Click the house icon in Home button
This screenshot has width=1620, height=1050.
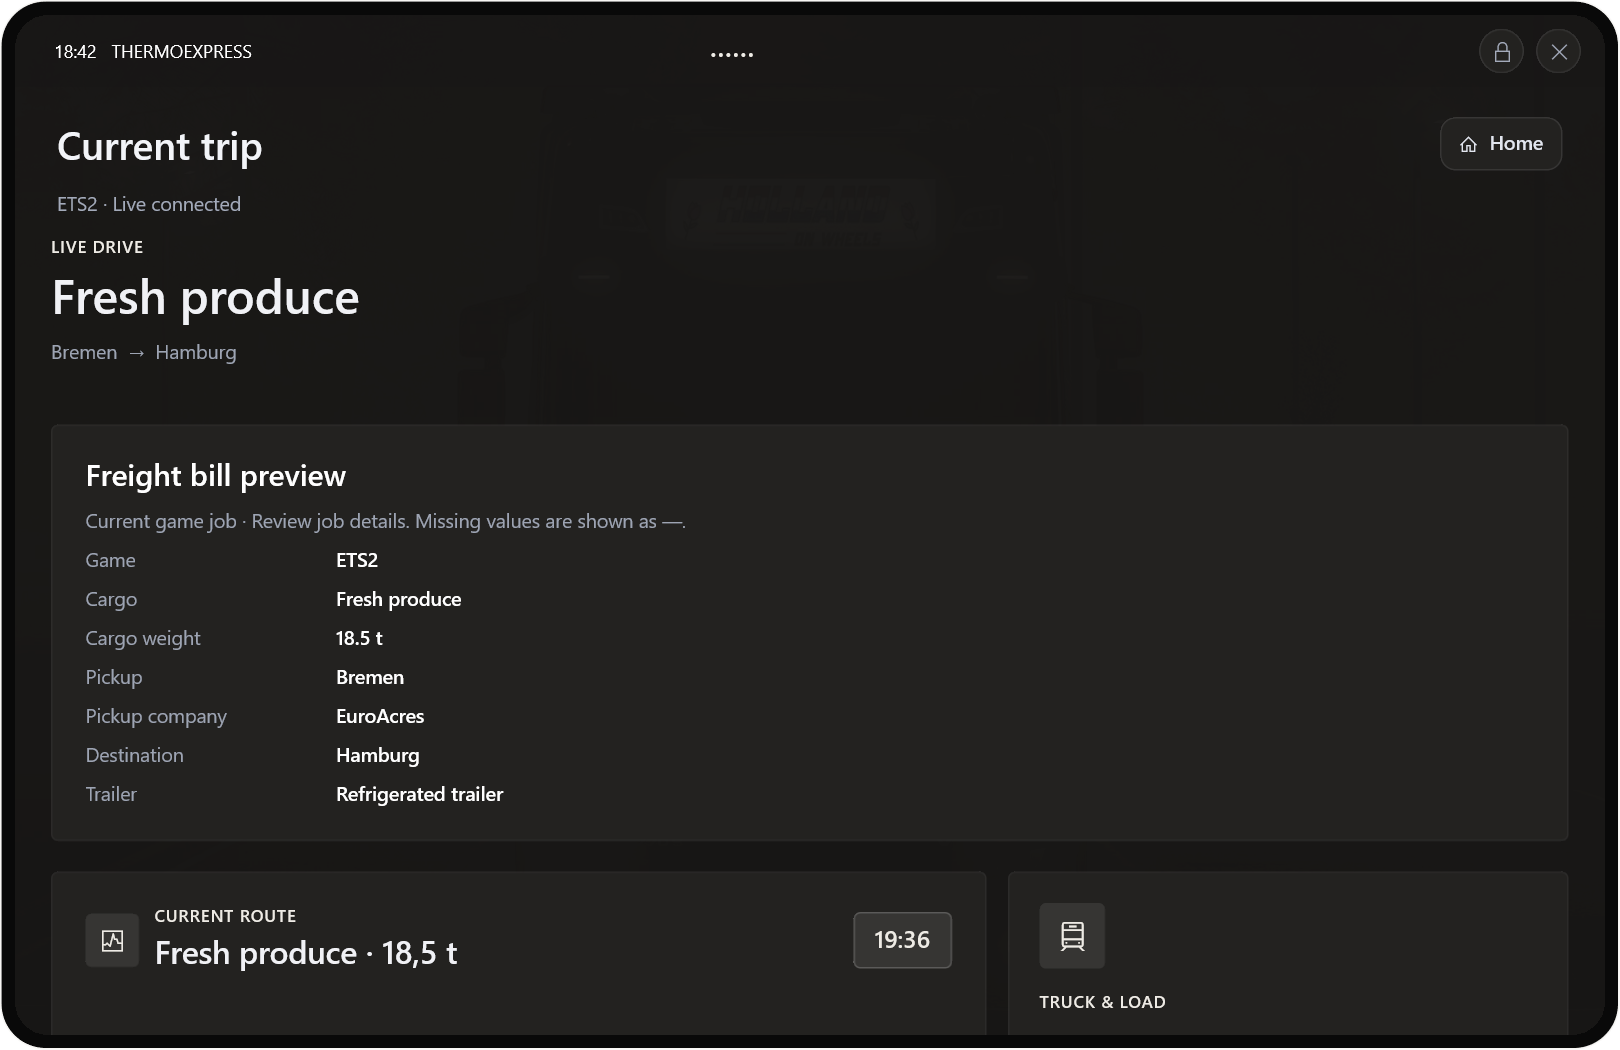[1468, 145]
